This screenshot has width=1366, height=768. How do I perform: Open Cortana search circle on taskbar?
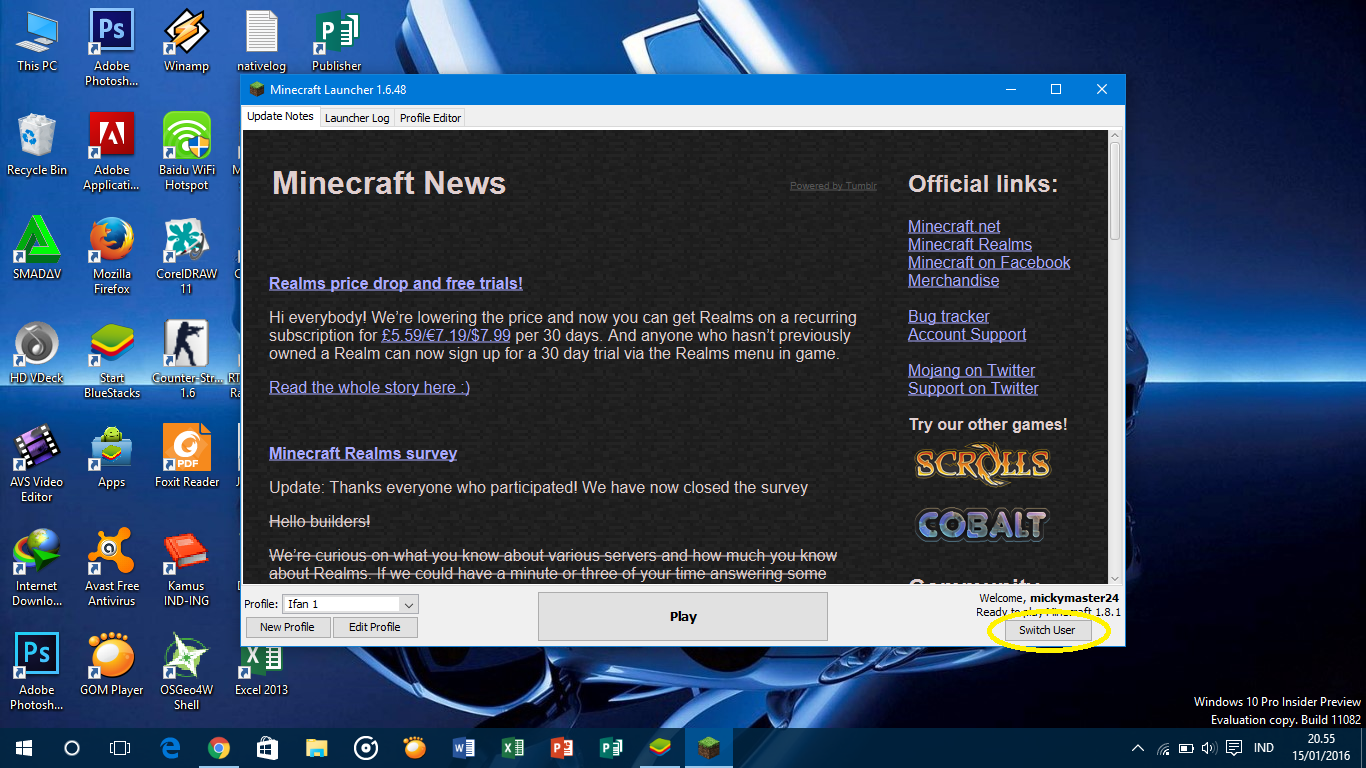click(x=72, y=748)
